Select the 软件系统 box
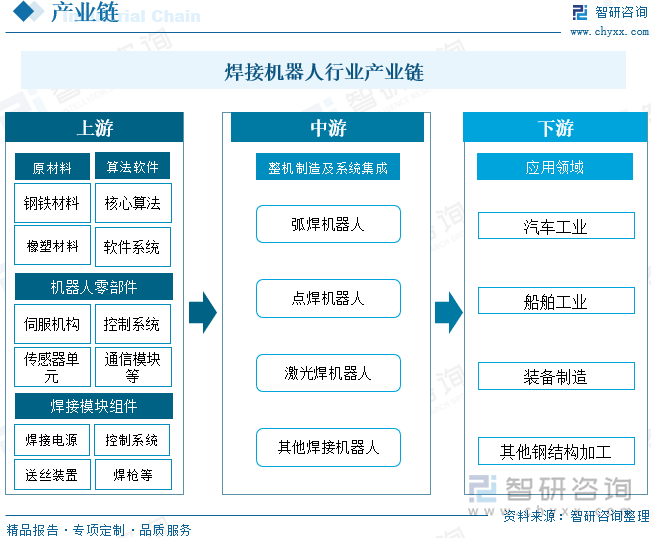651x538 pixels. 133,247
